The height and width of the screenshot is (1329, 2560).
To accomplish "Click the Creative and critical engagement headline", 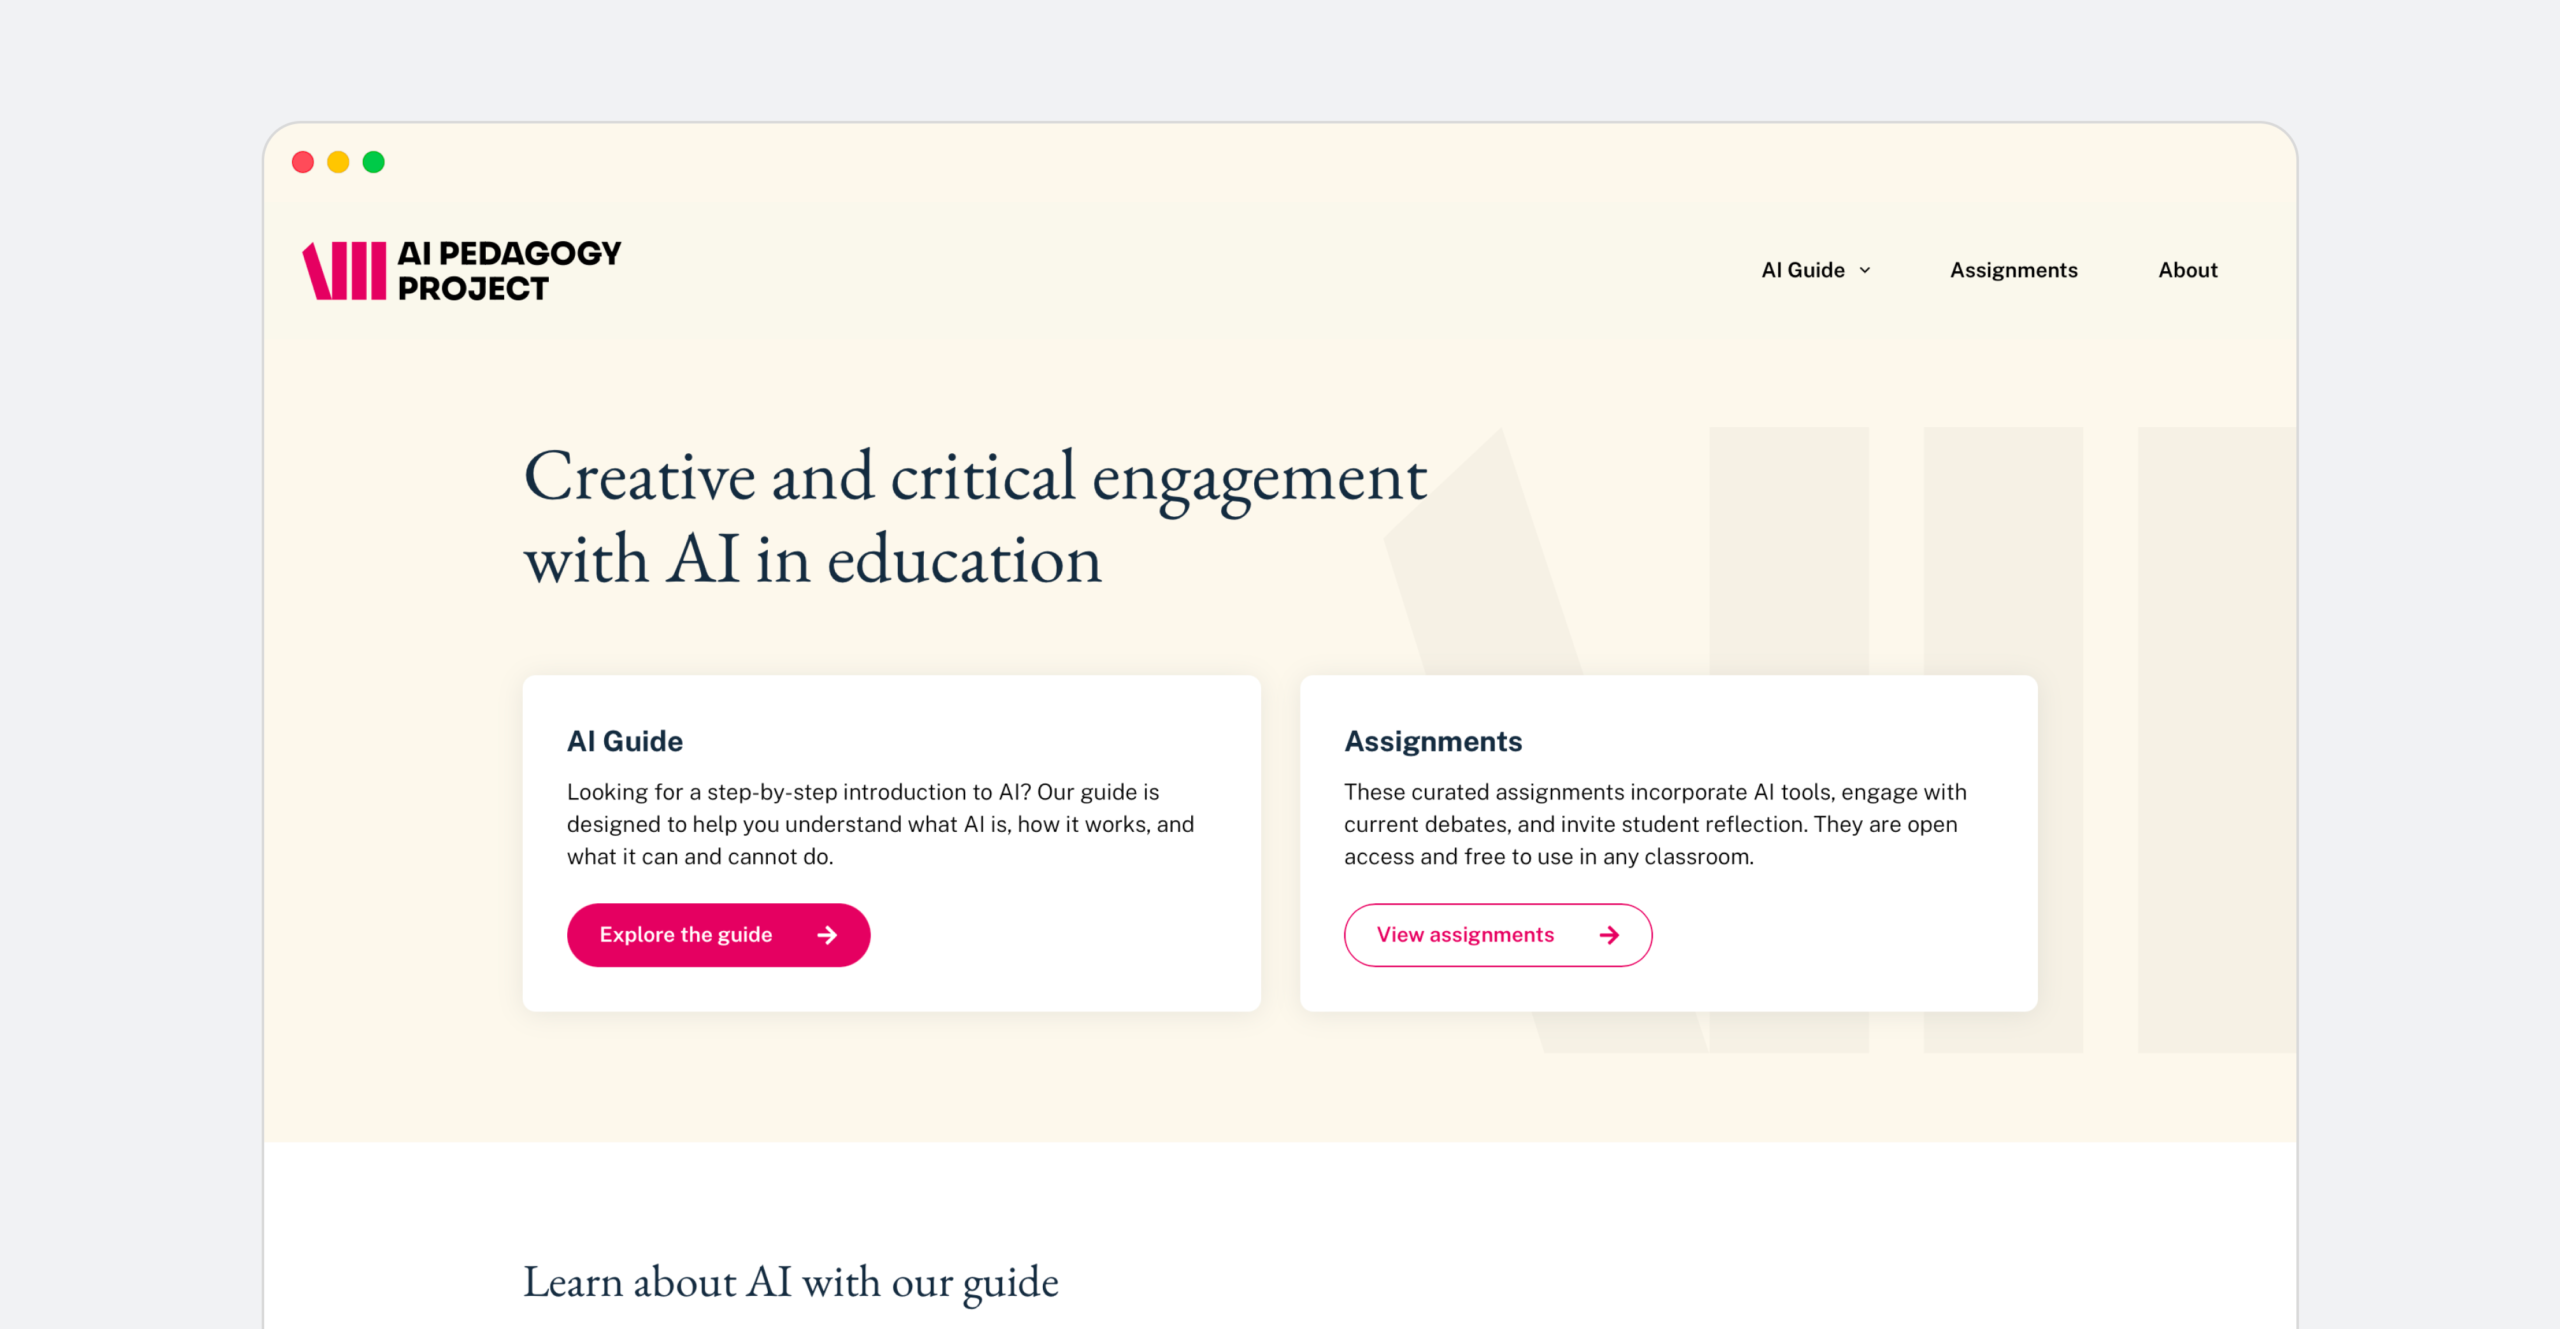I will tap(975, 517).
